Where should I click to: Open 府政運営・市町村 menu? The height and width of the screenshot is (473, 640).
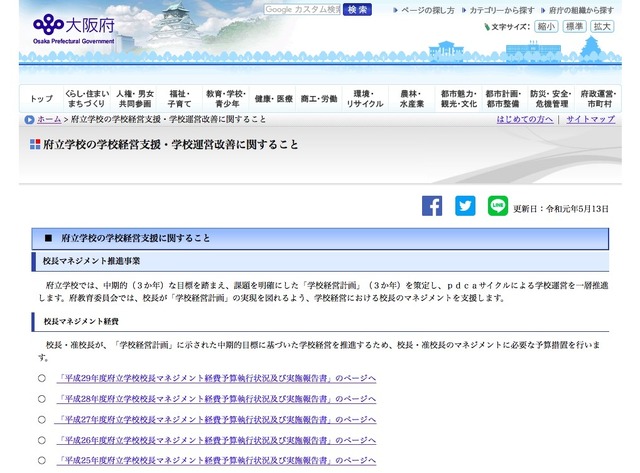[x=598, y=99]
